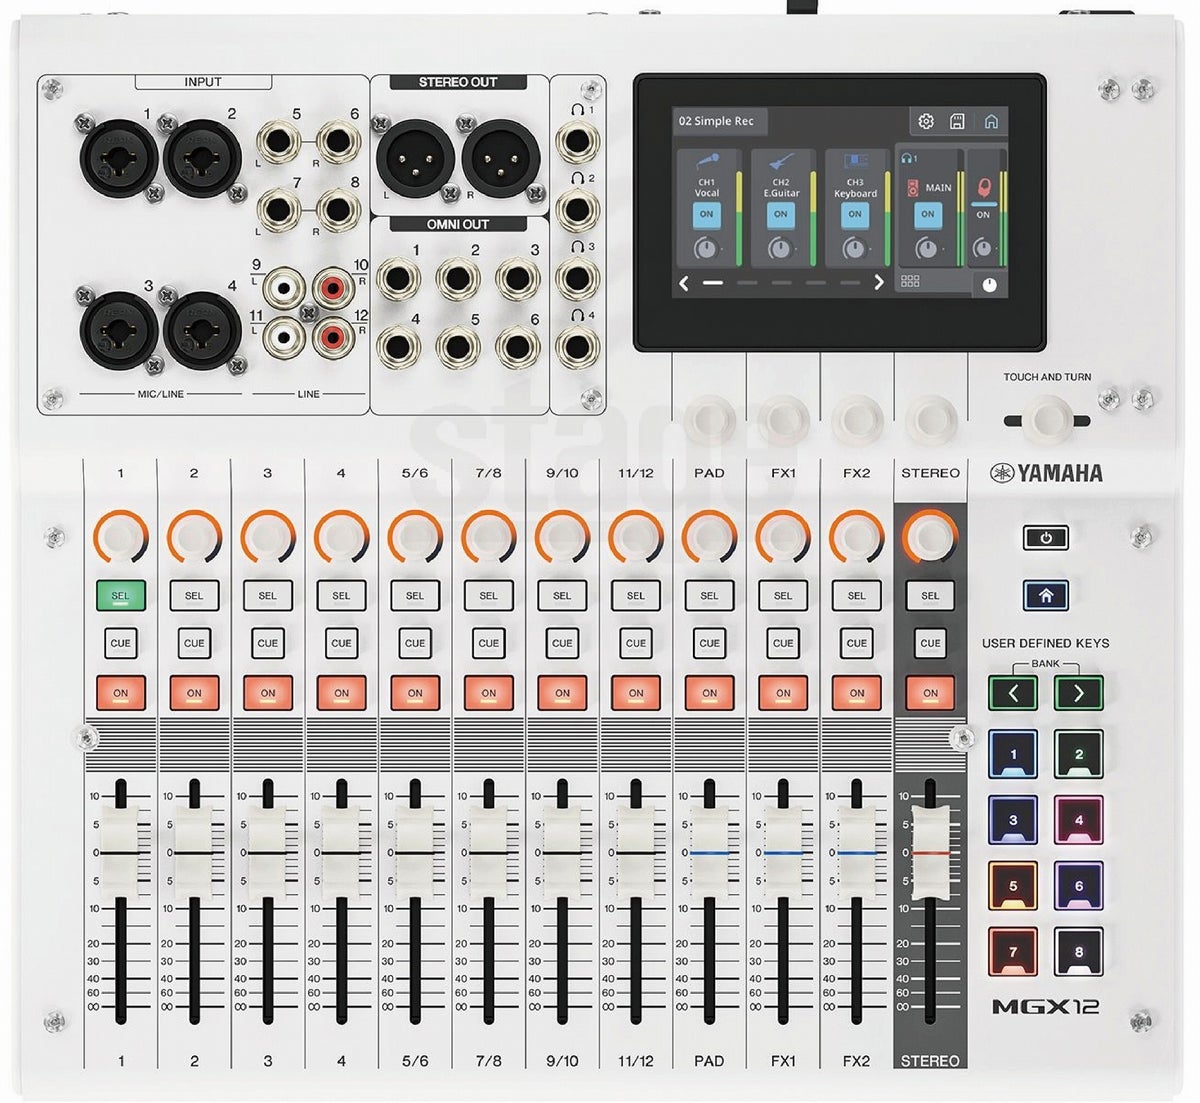The image size is (1200, 1103).
Task: Toggle the STEREO master ON button
Action: (930, 693)
